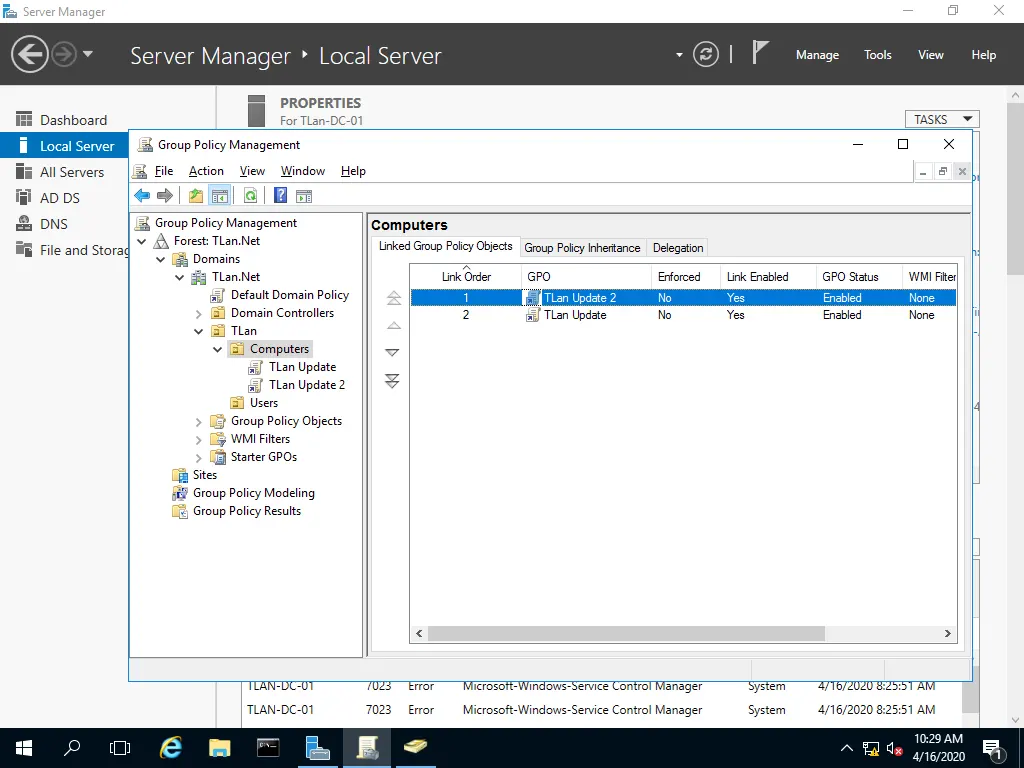1024x768 pixels.
Task: Open the blue Help question mark icon
Action: coord(280,195)
